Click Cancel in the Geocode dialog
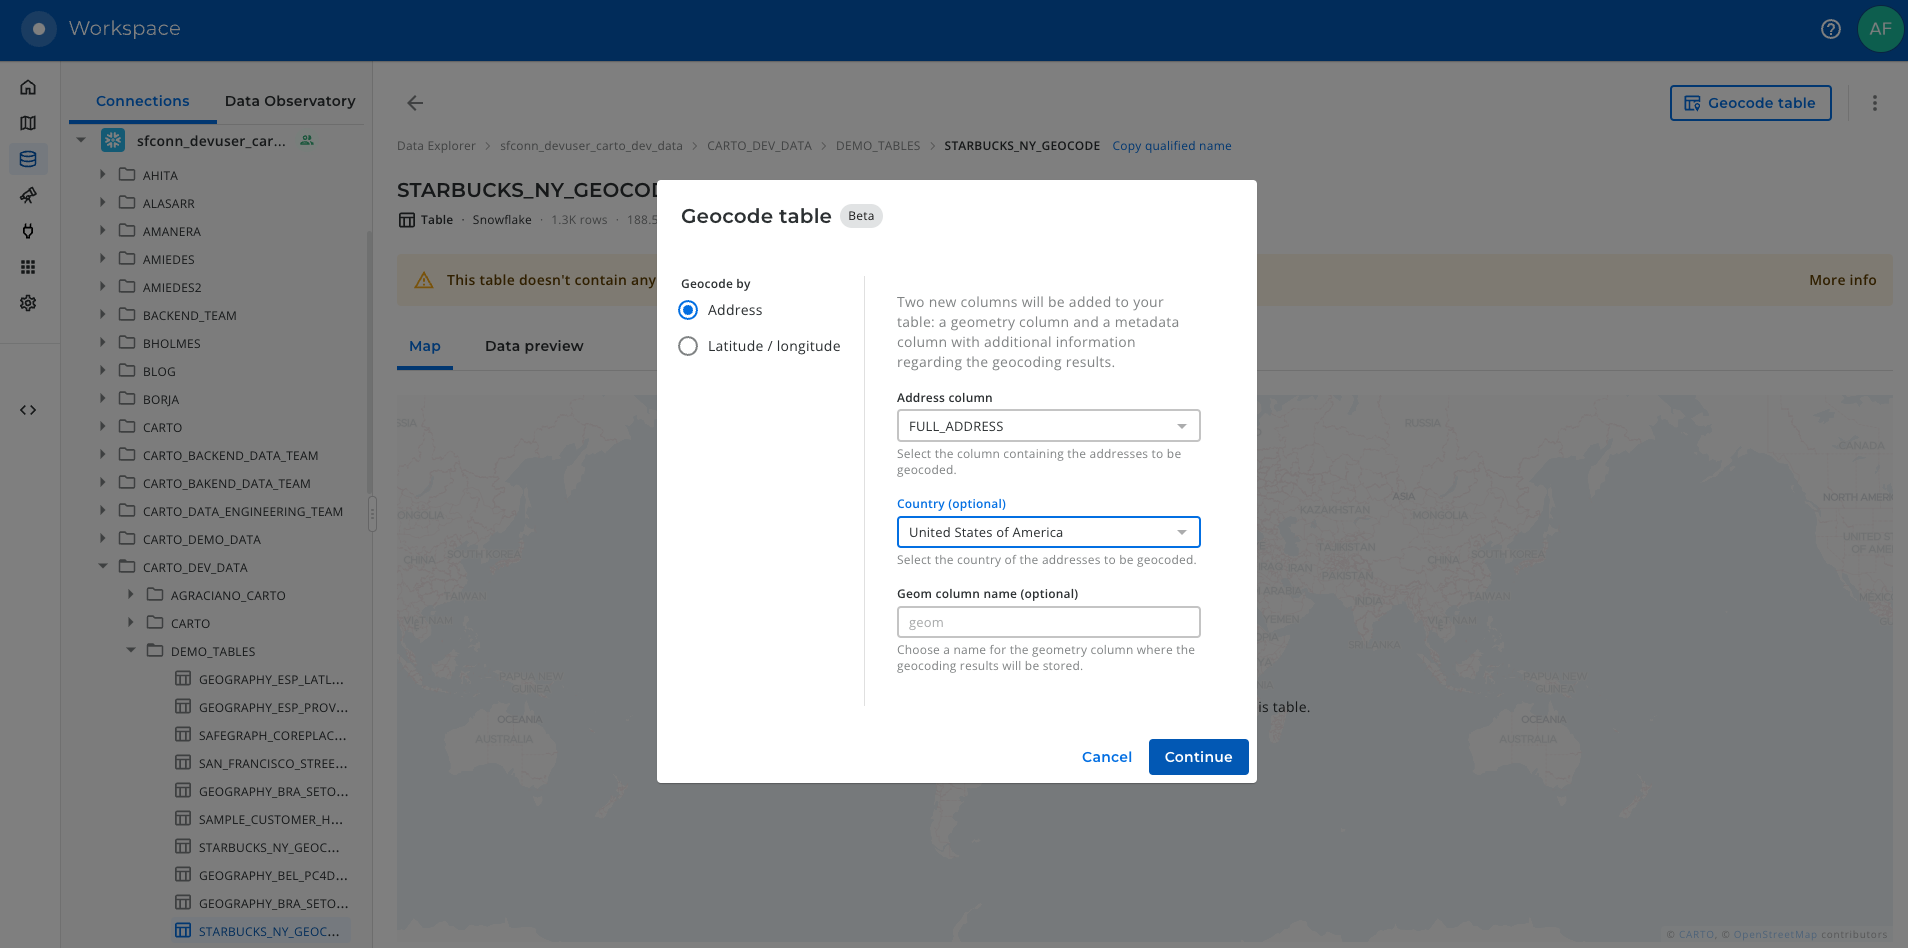Viewport: 1908px width, 948px height. 1106,757
